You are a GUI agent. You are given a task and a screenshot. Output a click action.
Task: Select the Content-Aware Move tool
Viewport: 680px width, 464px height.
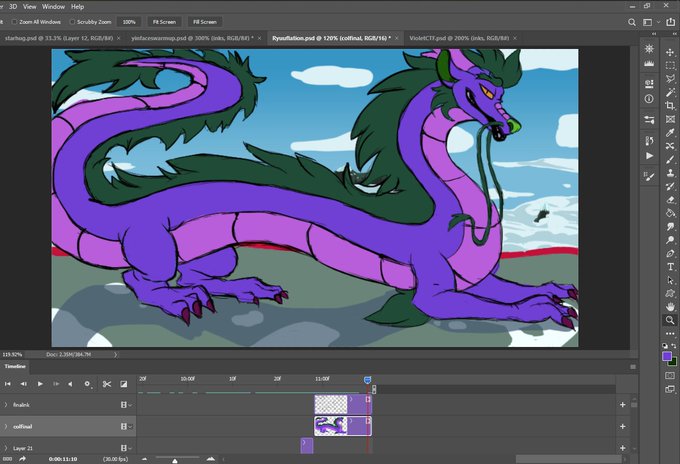tap(670, 146)
